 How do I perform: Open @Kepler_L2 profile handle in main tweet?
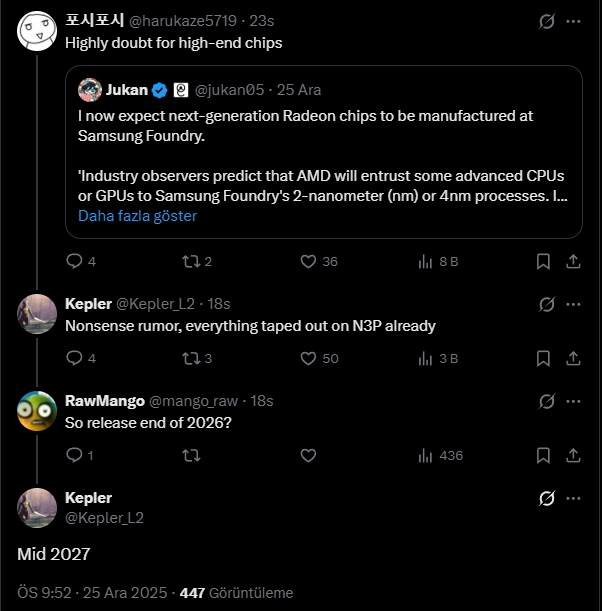coord(104,517)
